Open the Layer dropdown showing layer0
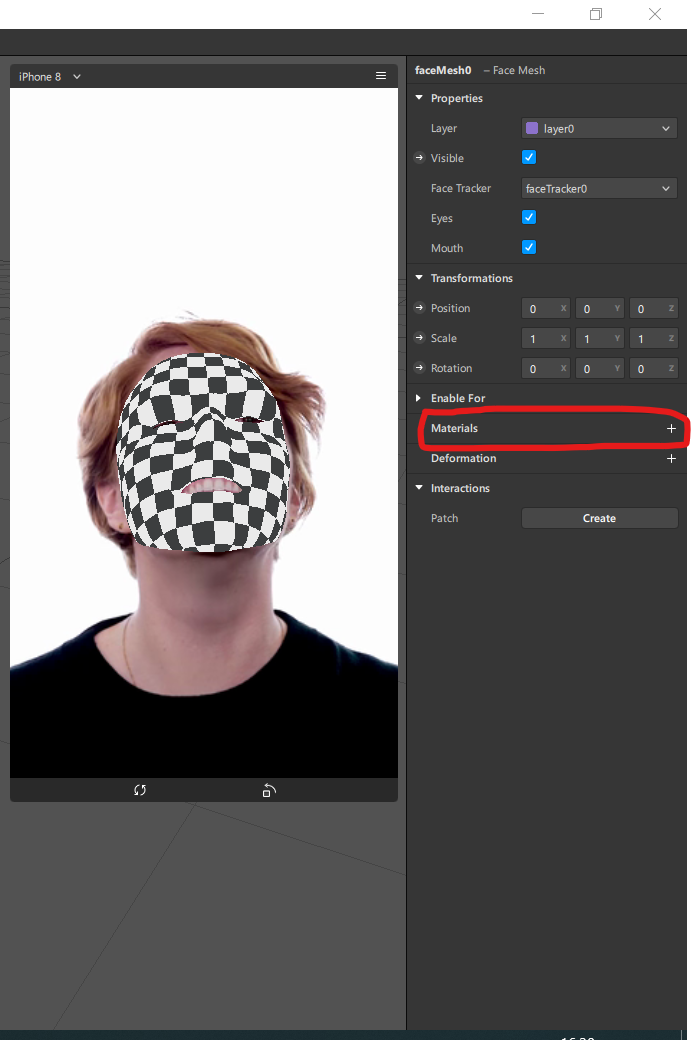Screen dimensions: 691x1040 coord(599,129)
